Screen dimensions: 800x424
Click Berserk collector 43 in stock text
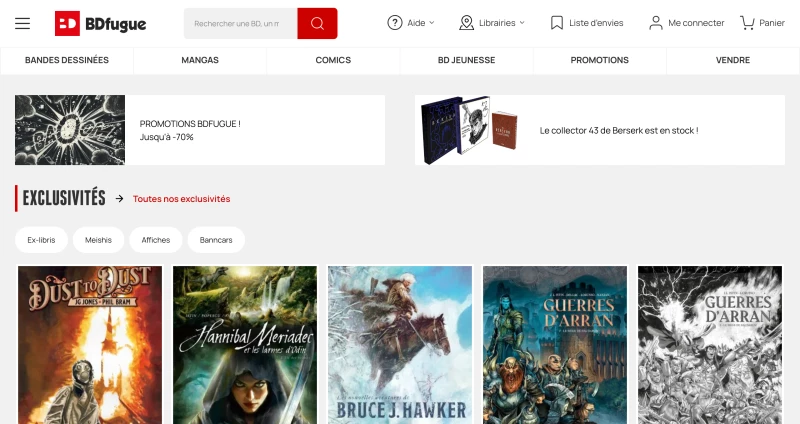(619, 131)
